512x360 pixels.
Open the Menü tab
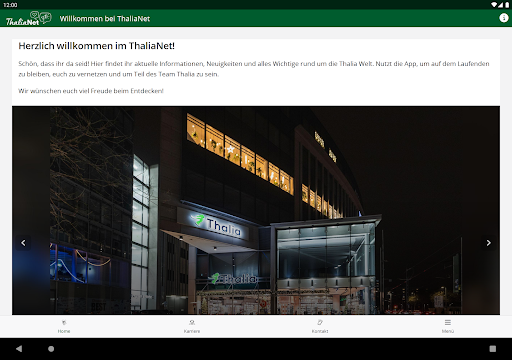pos(448,326)
